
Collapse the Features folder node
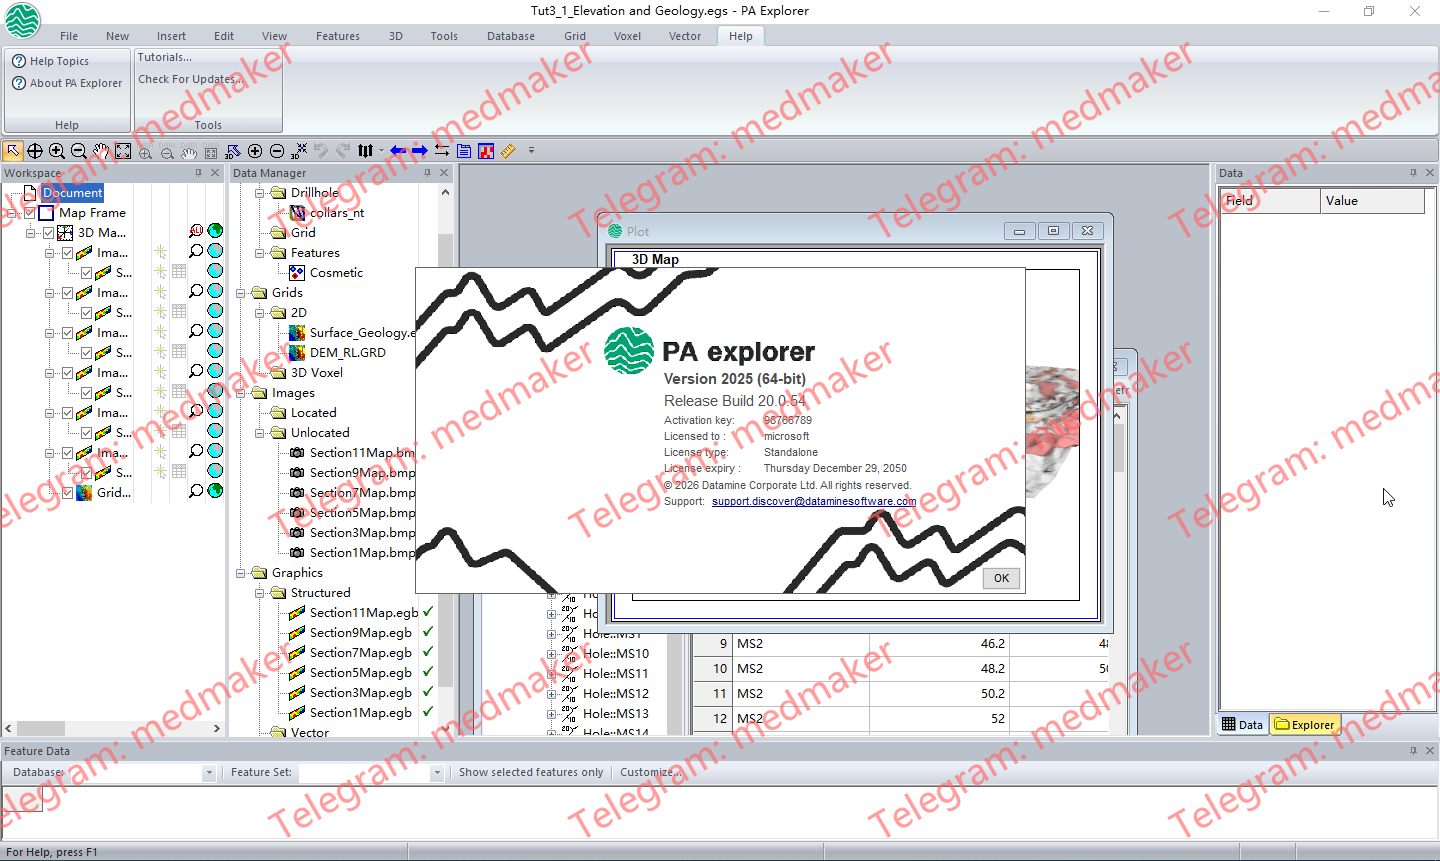coord(260,253)
